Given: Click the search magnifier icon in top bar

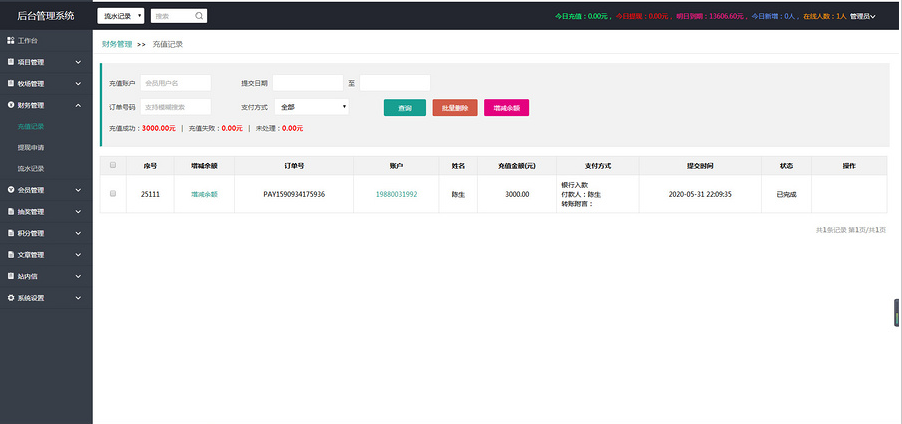Looking at the screenshot, I should click(199, 16).
